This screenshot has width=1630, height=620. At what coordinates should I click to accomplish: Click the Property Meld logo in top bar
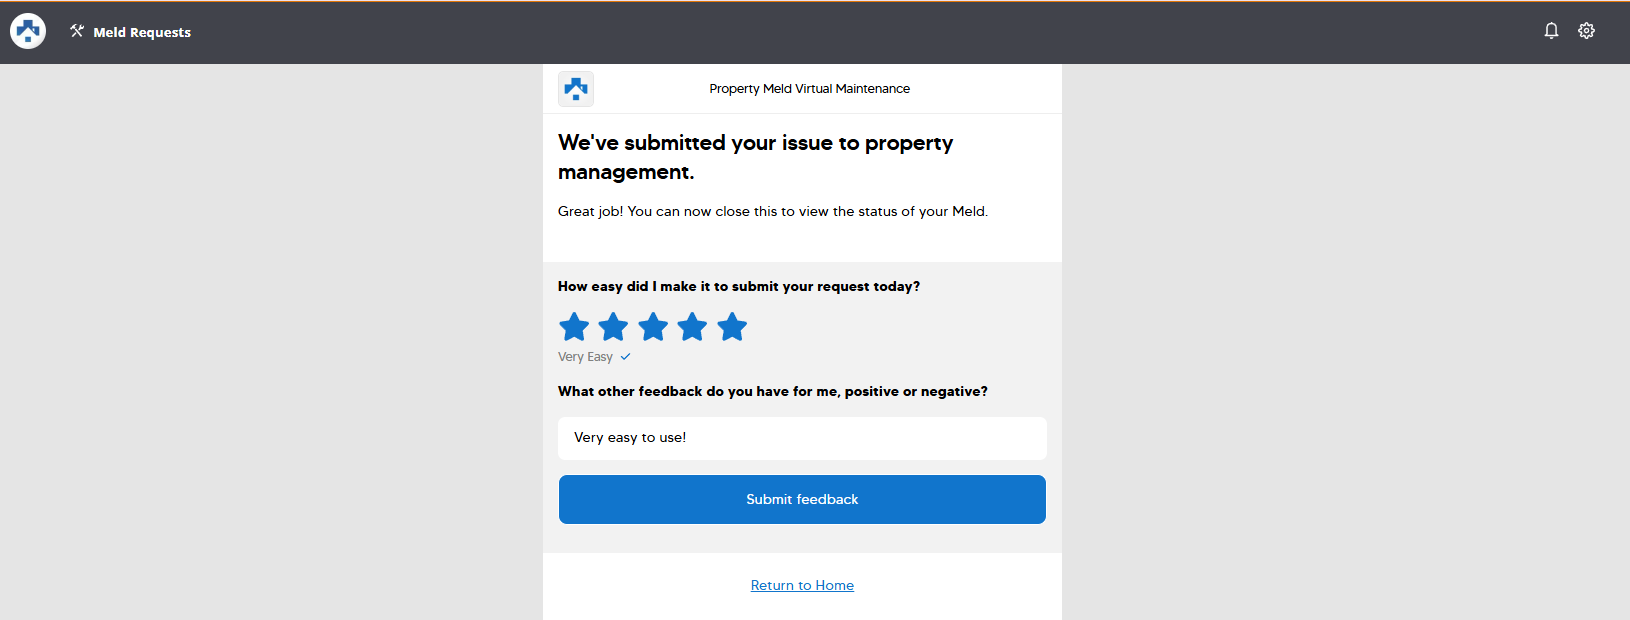pyautogui.click(x=28, y=32)
